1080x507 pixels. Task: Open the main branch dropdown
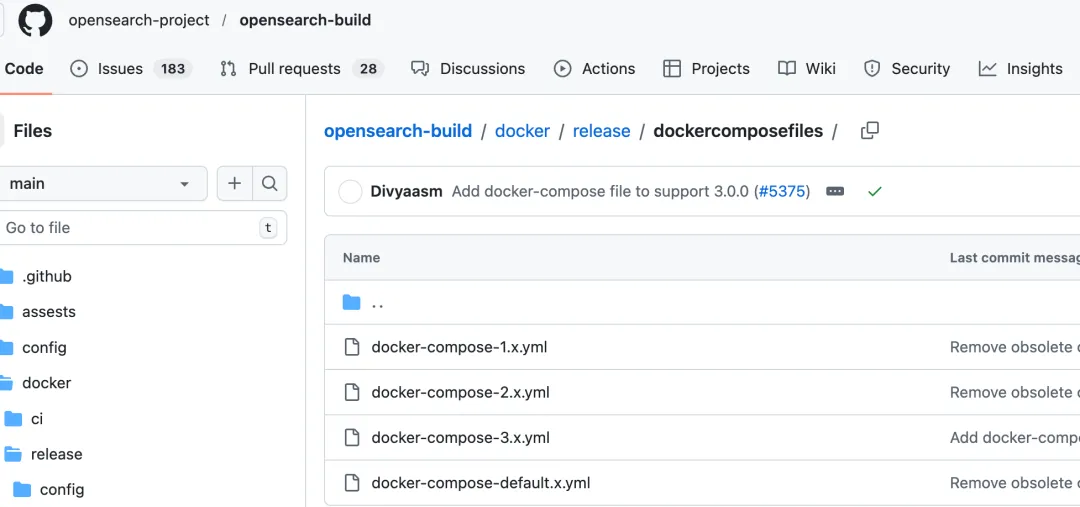tap(100, 183)
